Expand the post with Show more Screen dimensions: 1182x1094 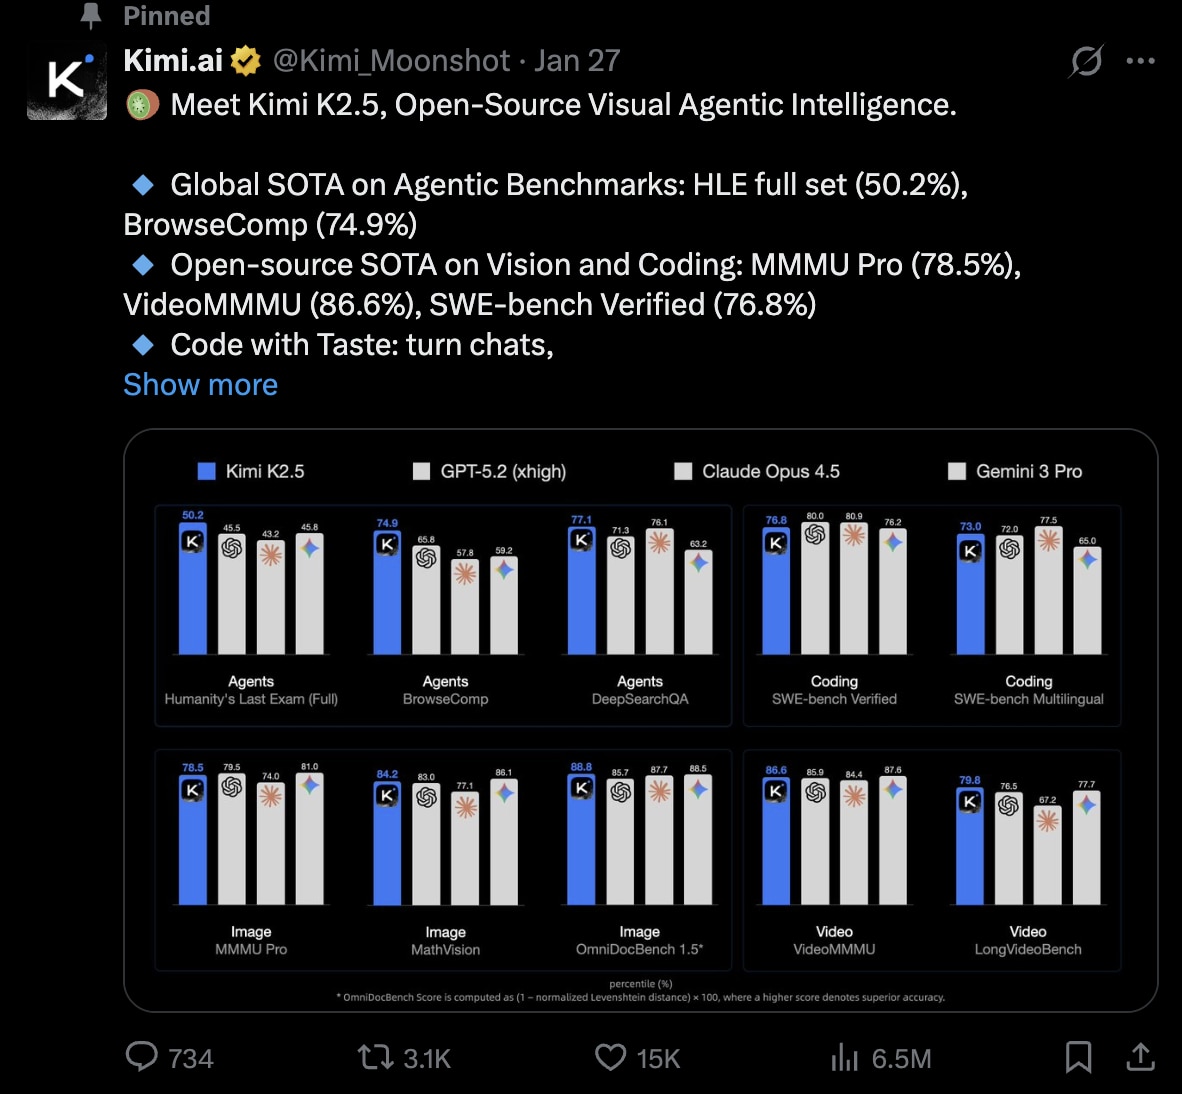coord(200,385)
